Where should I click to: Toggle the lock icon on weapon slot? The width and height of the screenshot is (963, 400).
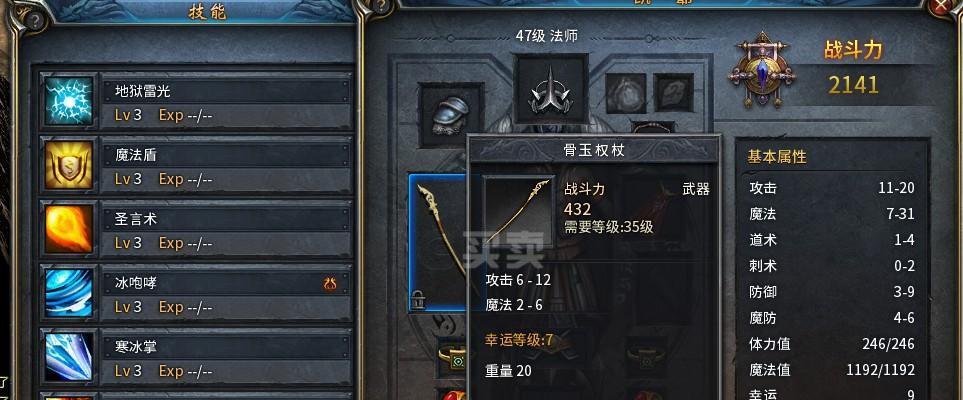[418, 300]
